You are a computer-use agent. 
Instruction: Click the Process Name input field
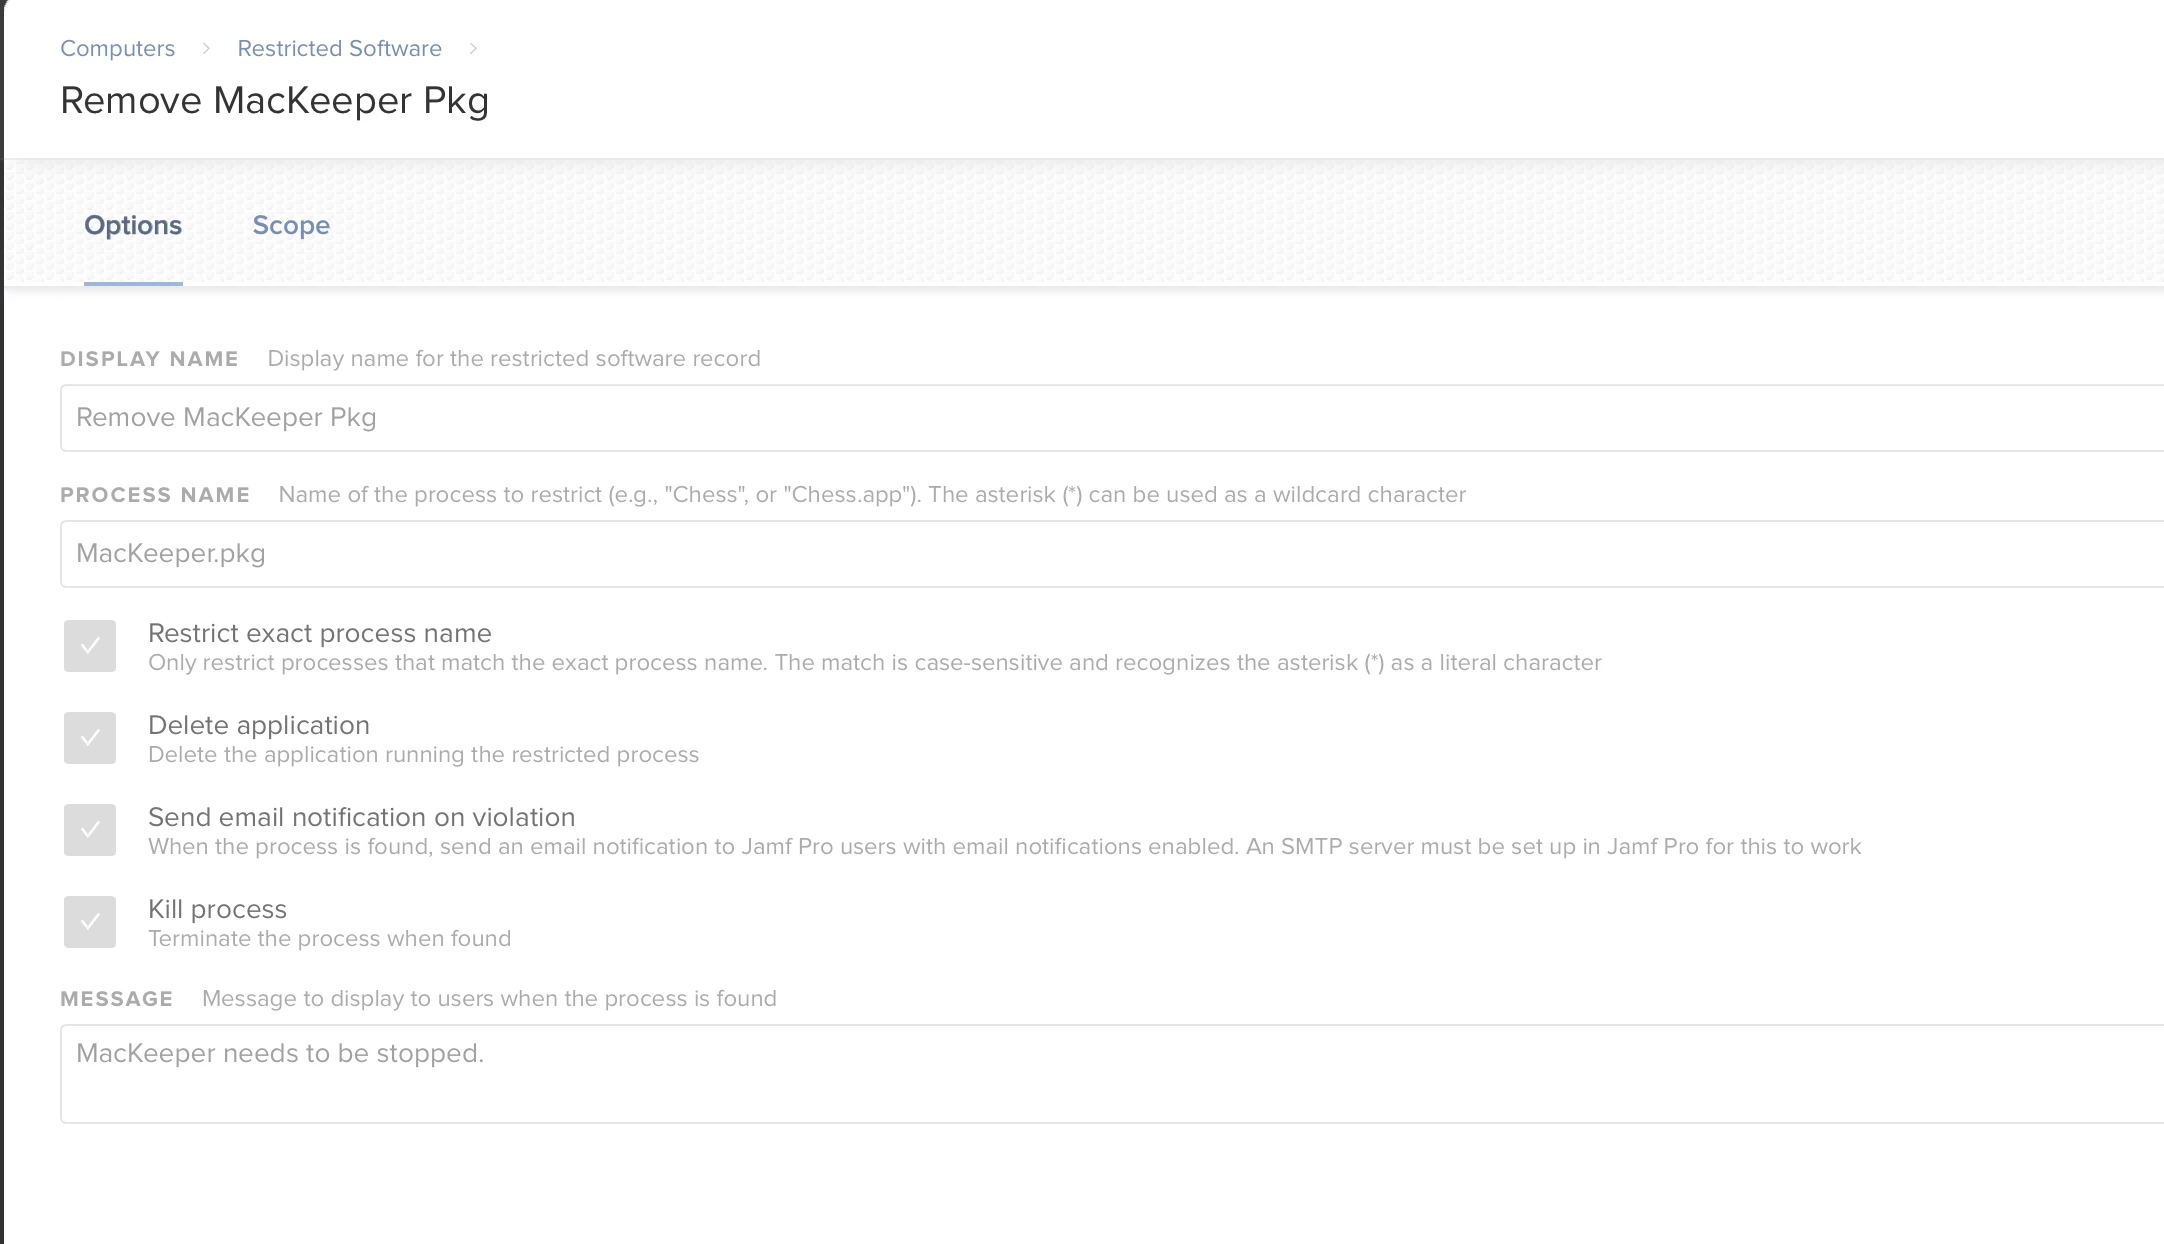click(1112, 554)
